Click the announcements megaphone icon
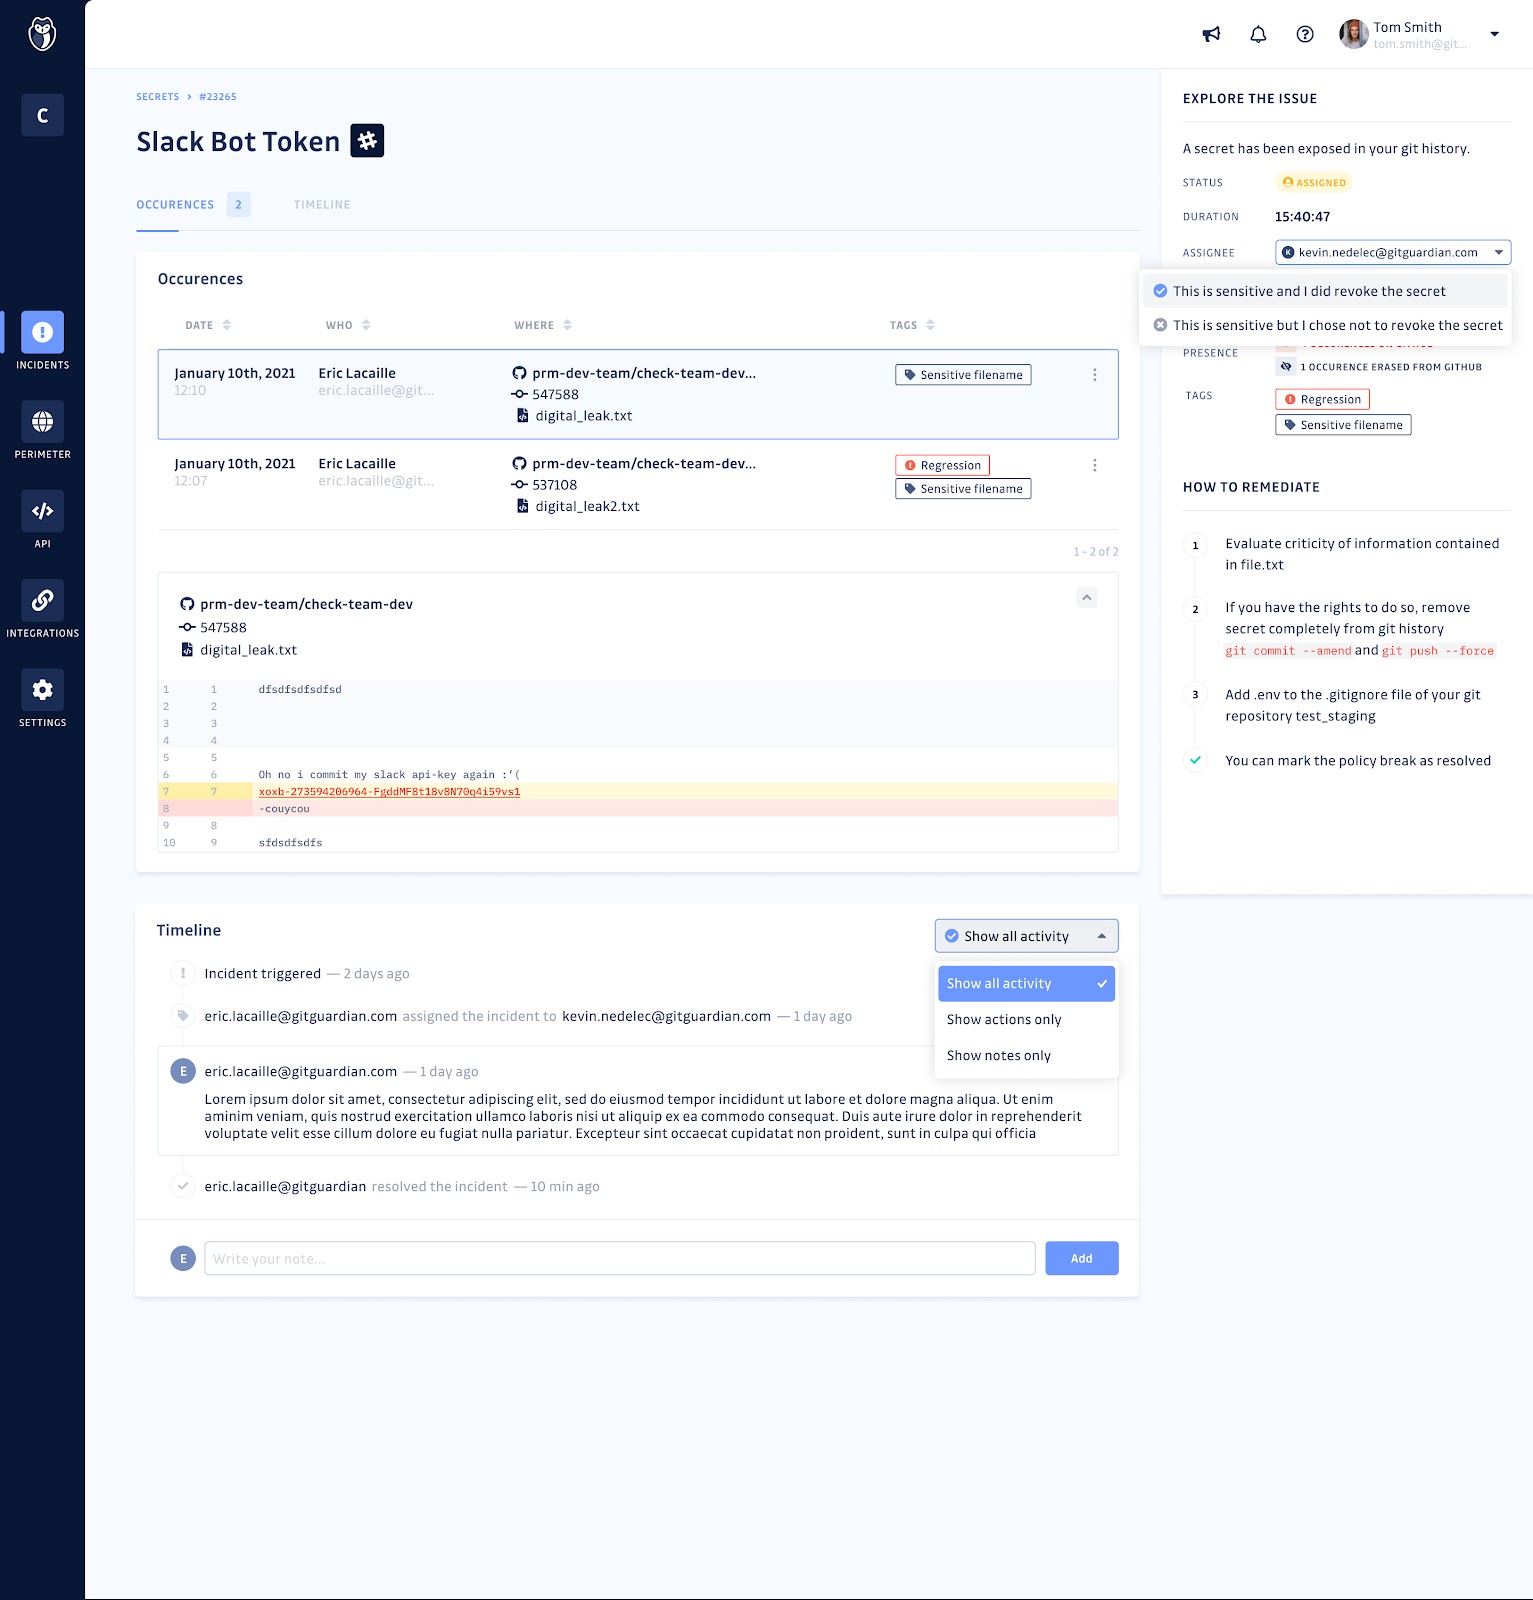The height and width of the screenshot is (1600, 1533). tap(1211, 34)
